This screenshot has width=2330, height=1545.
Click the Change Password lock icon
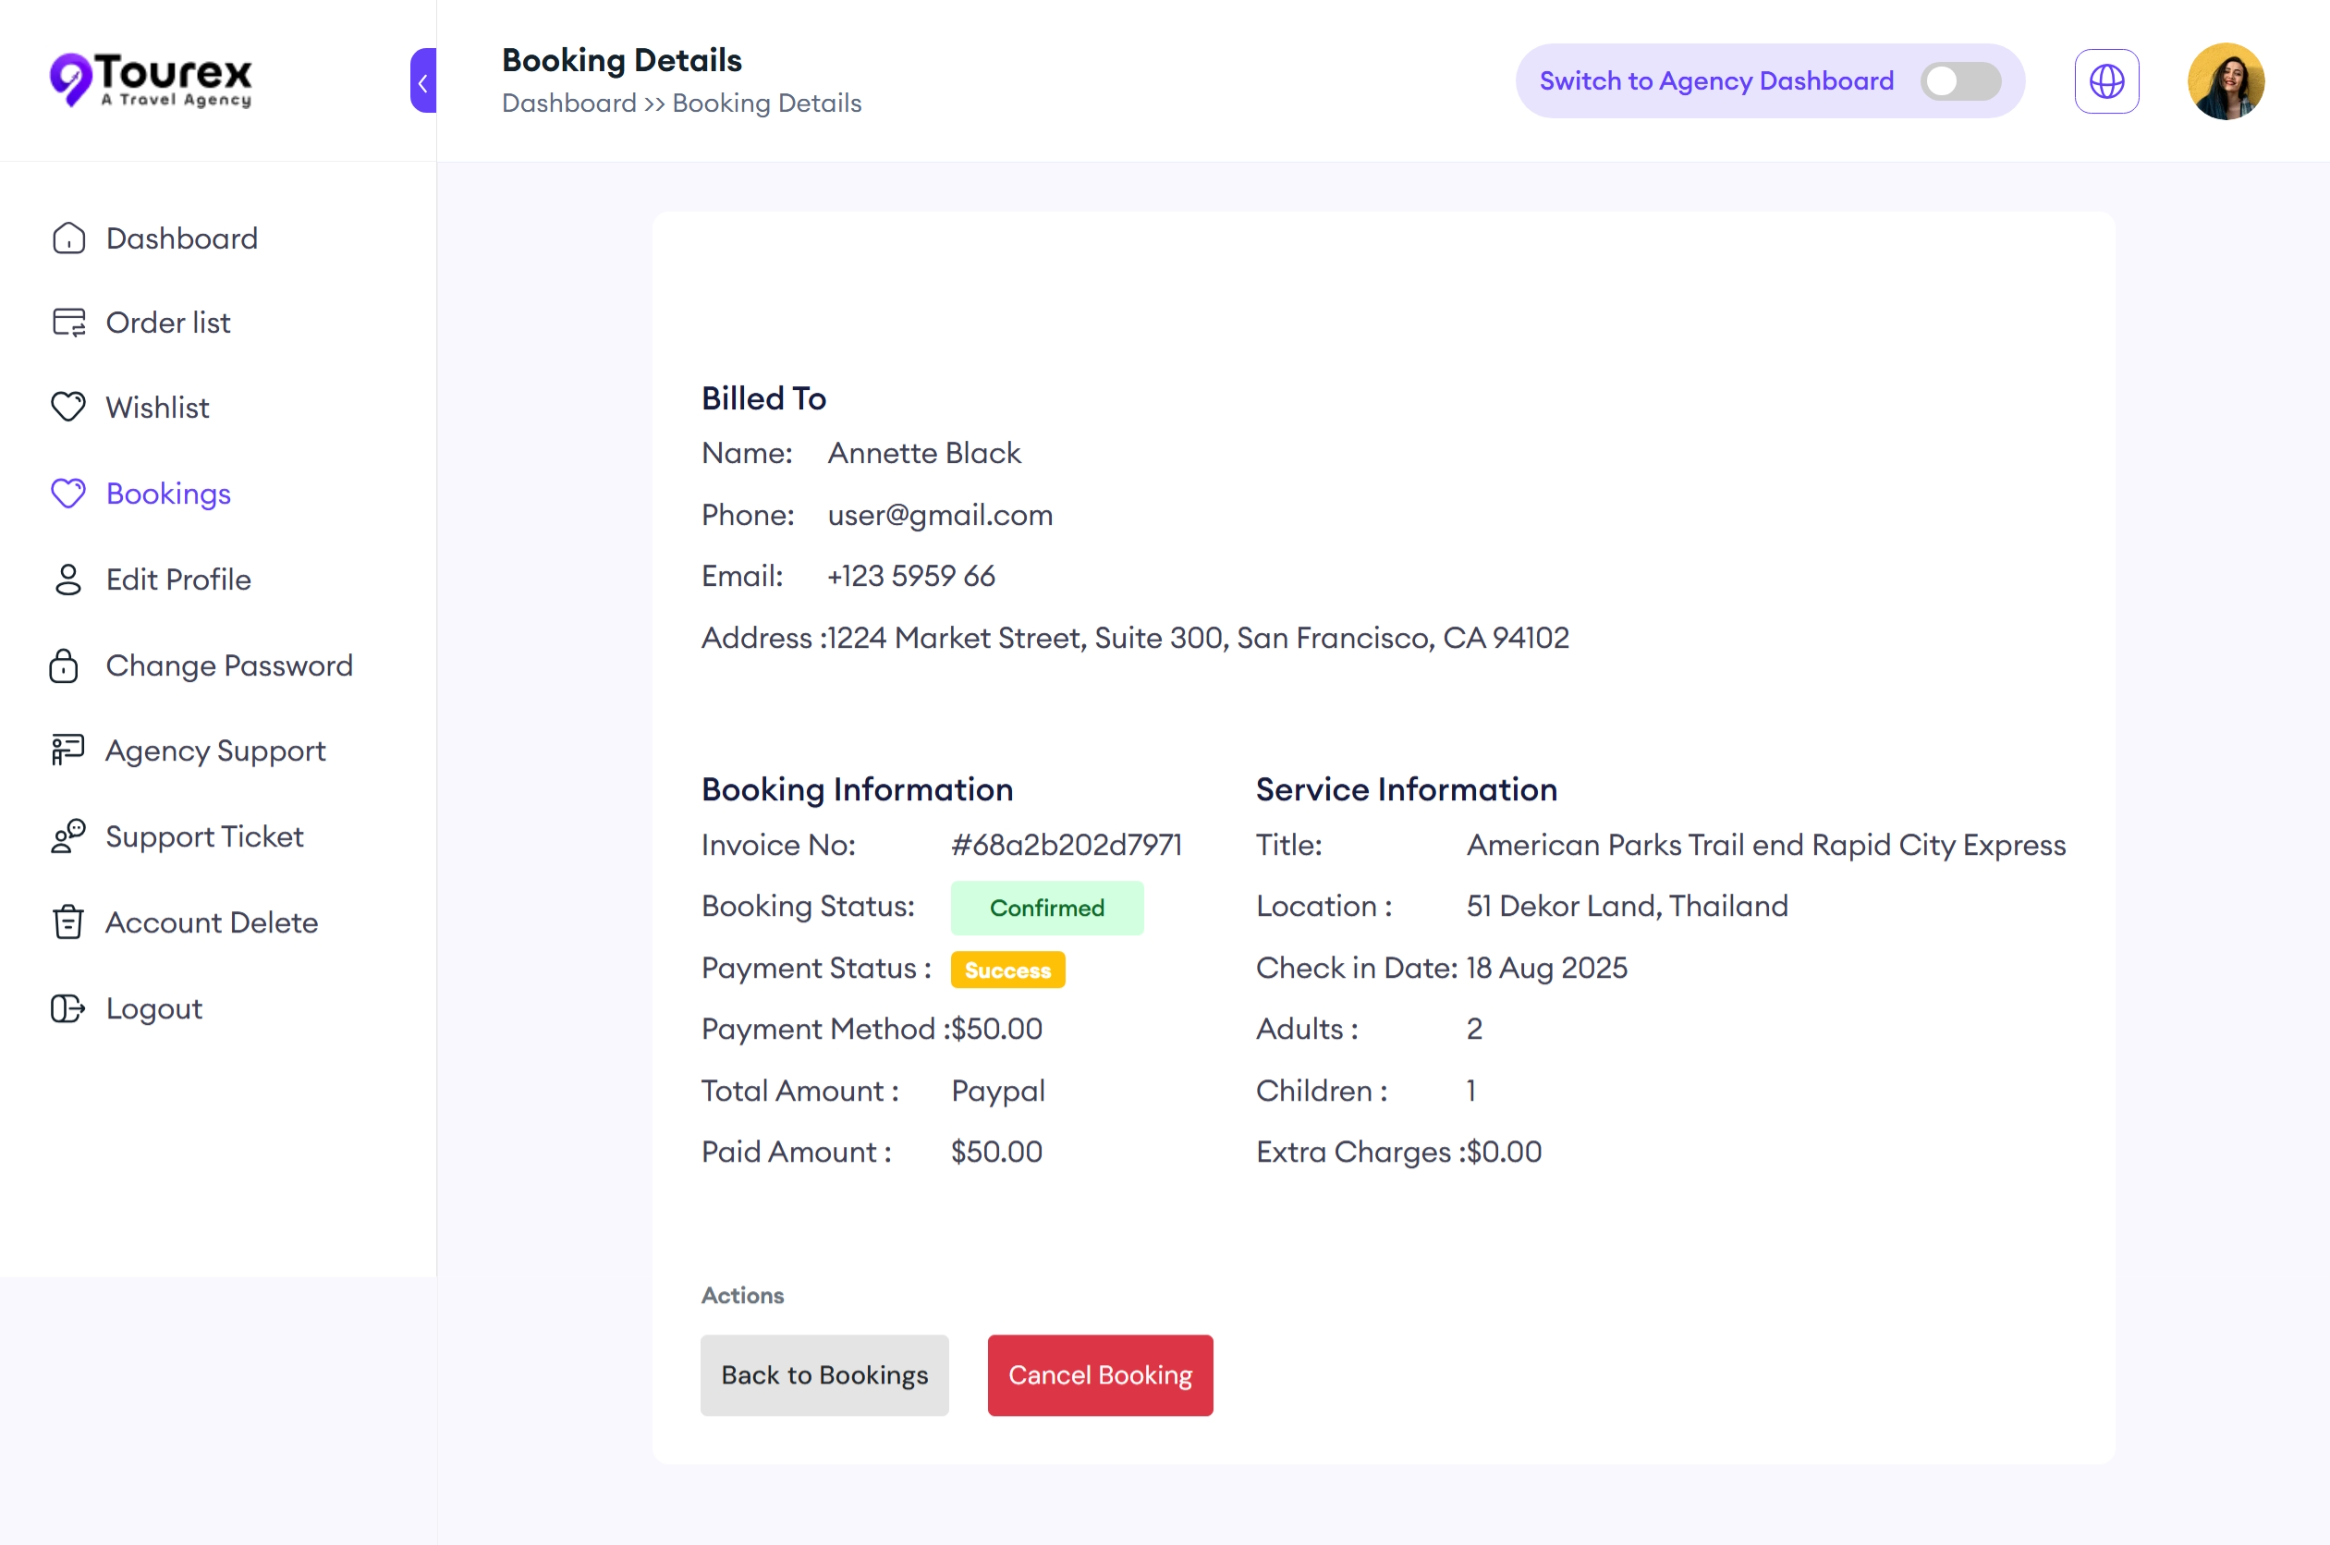[64, 665]
